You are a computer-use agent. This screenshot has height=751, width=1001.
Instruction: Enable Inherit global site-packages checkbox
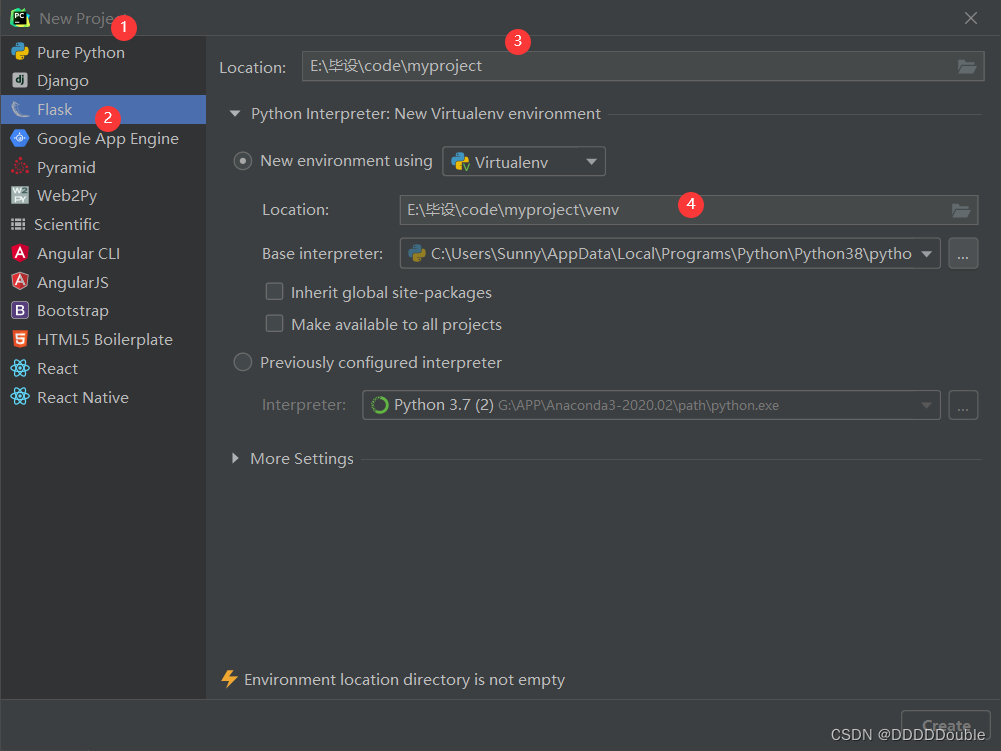tap(275, 292)
